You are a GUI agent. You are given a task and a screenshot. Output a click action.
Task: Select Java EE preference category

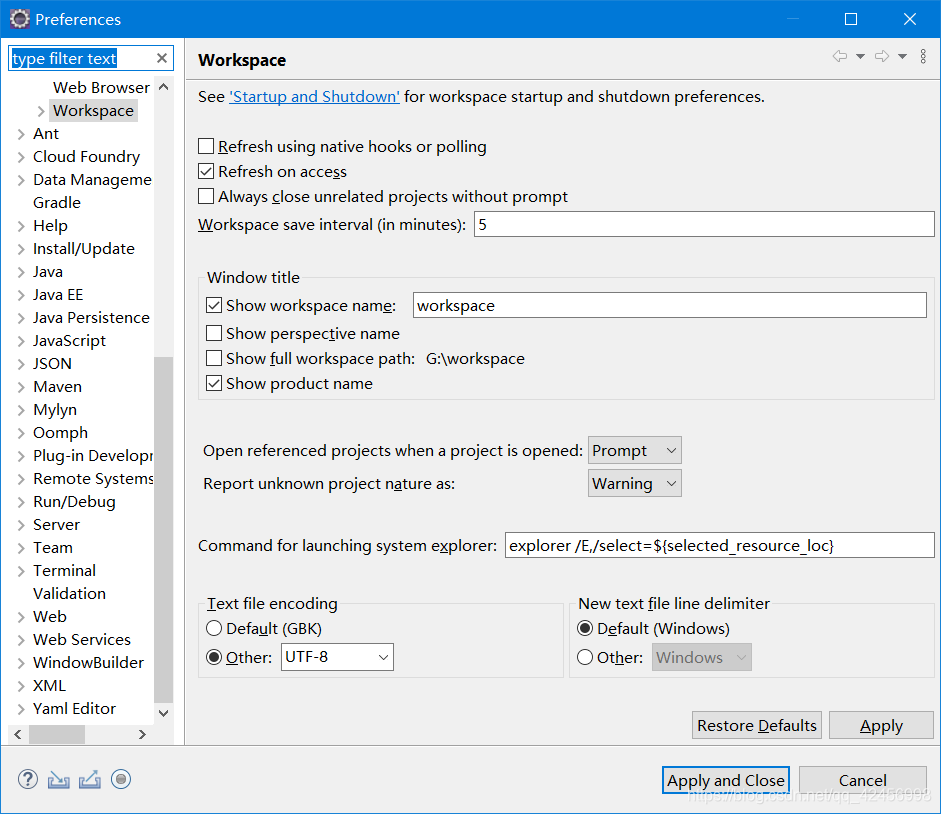[58, 295]
